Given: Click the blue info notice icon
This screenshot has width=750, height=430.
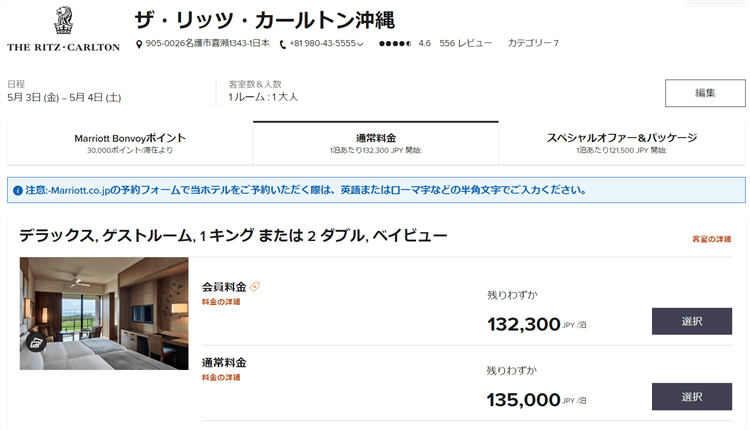Looking at the screenshot, I should click(17, 190).
